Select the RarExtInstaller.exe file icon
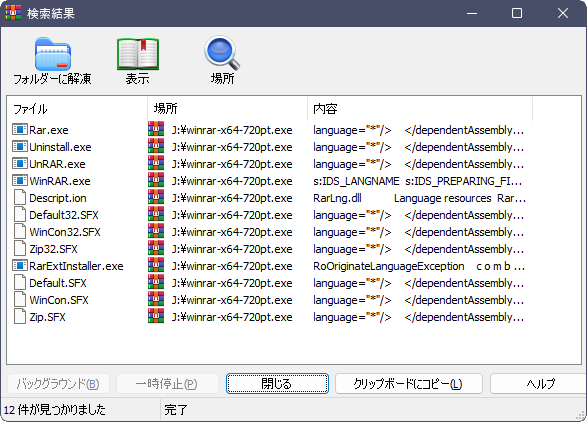The height and width of the screenshot is (422, 587). click(20, 266)
